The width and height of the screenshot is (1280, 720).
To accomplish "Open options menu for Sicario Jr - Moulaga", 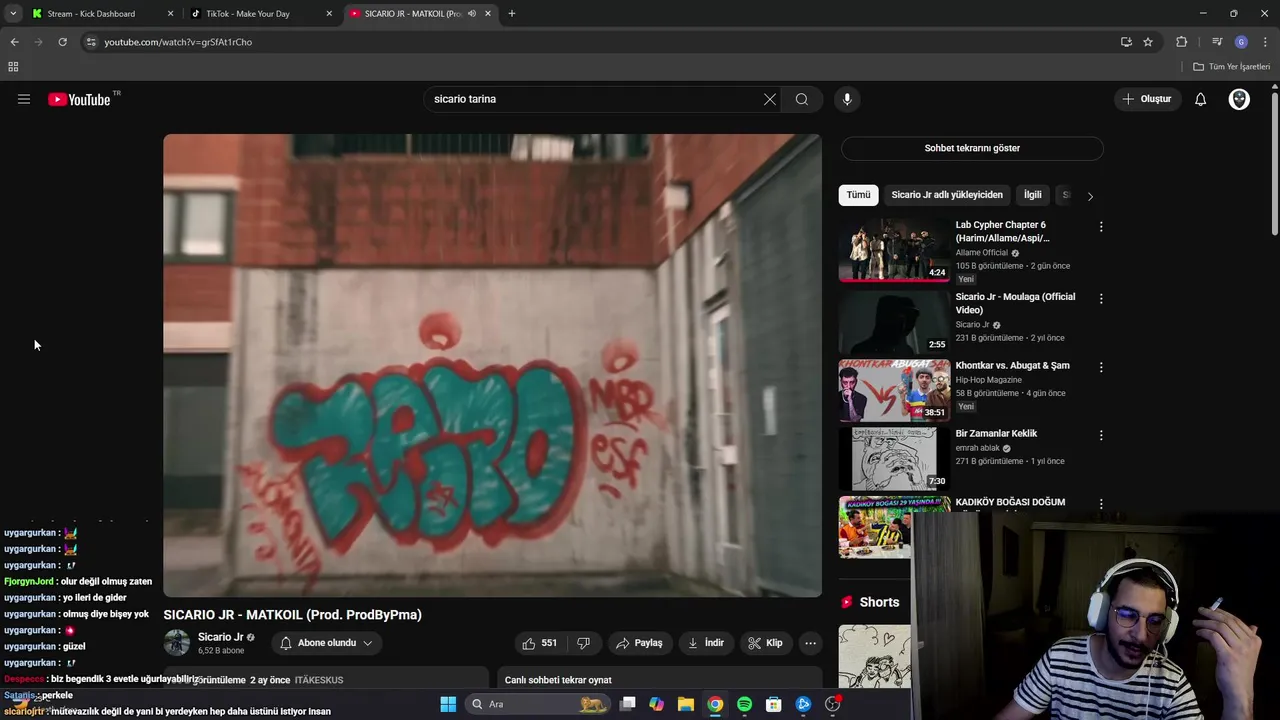I will [x=1101, y=299].
